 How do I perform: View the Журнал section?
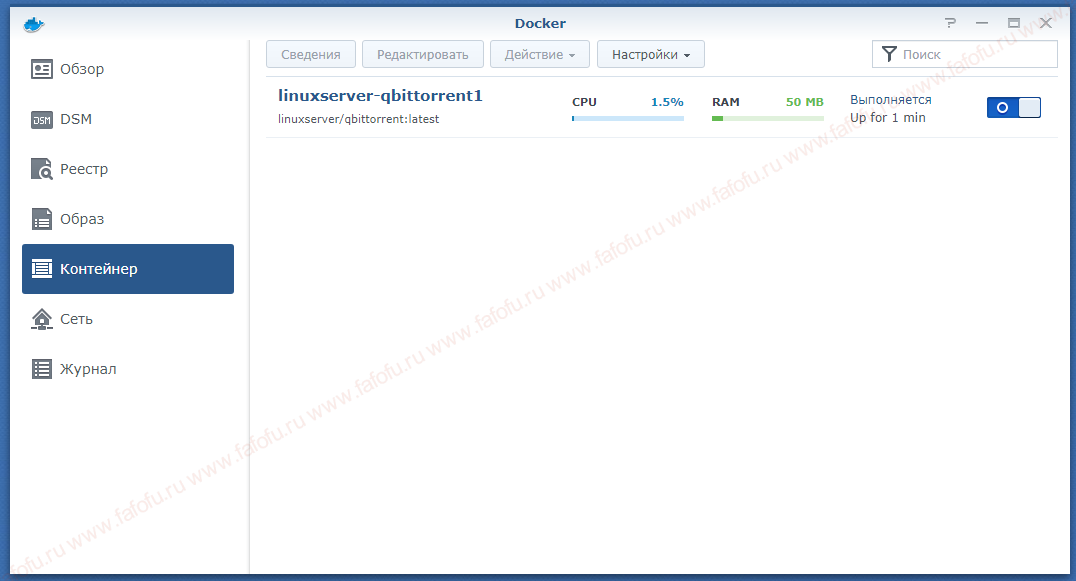point(128,369)
